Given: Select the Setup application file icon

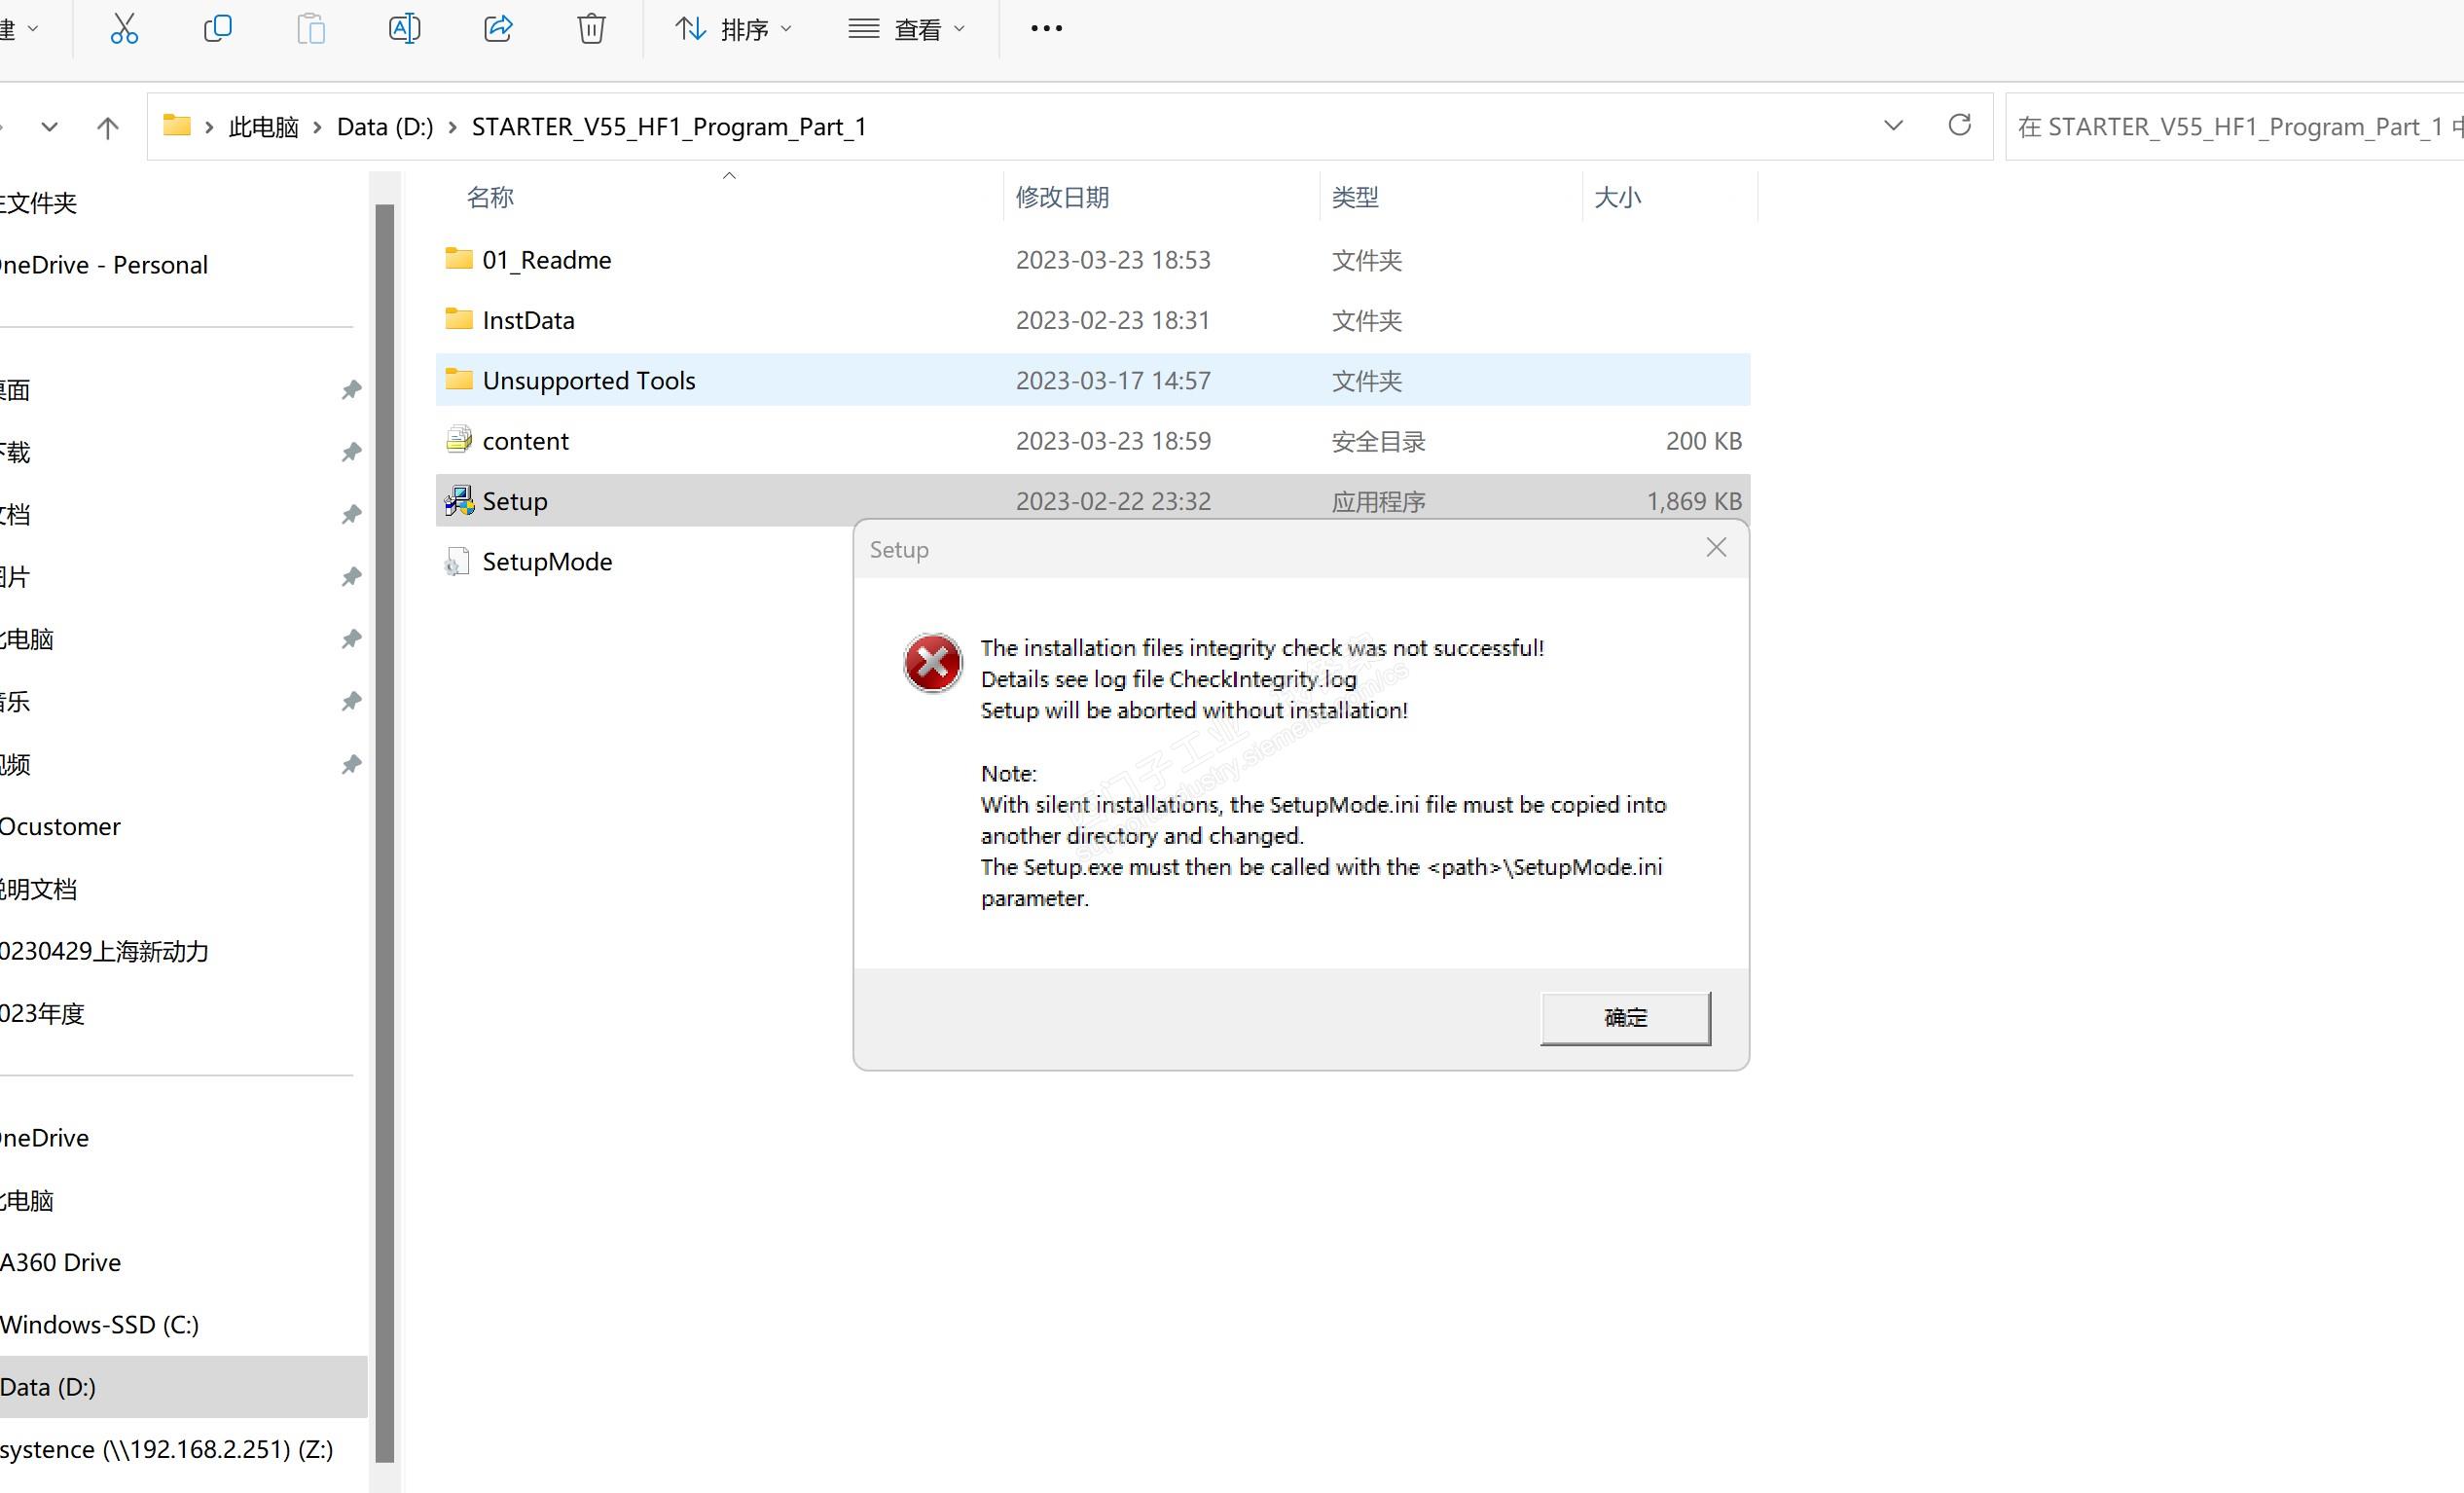Looking at the screenshot, I should 459,501.
